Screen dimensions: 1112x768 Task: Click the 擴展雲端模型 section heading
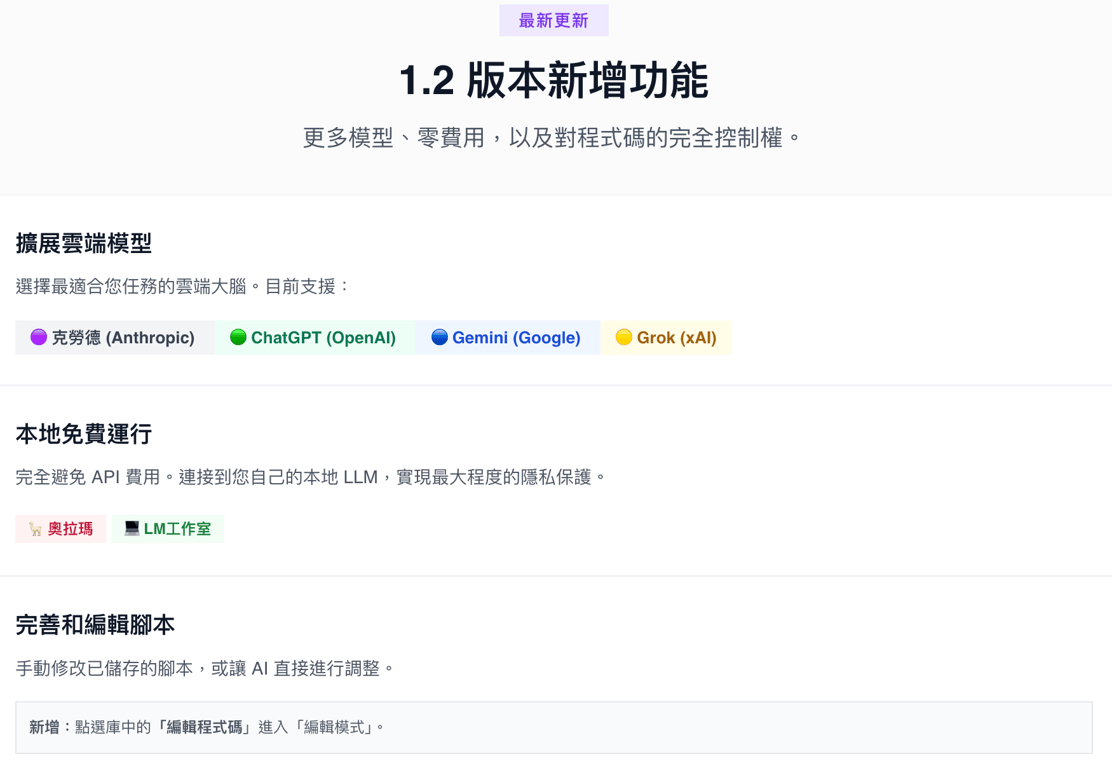coord(84,243)
